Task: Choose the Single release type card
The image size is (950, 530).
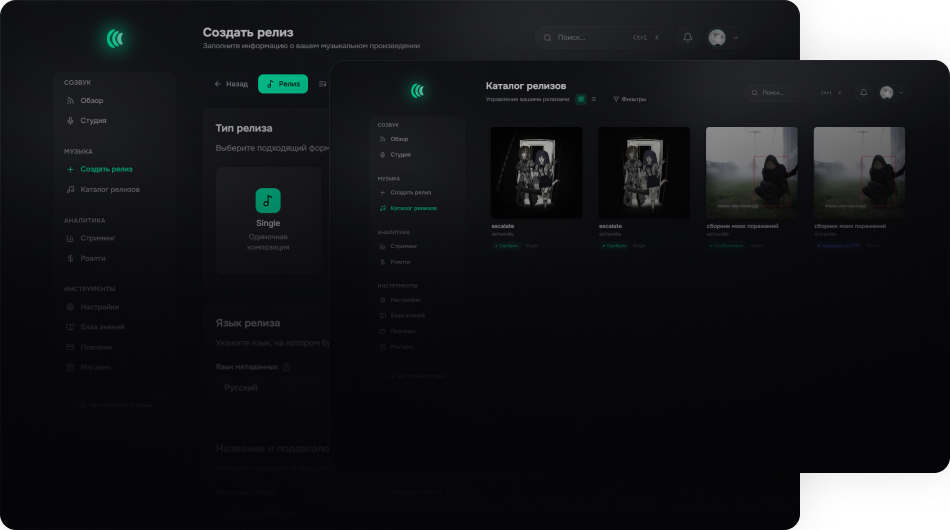Action: [268, 220]
